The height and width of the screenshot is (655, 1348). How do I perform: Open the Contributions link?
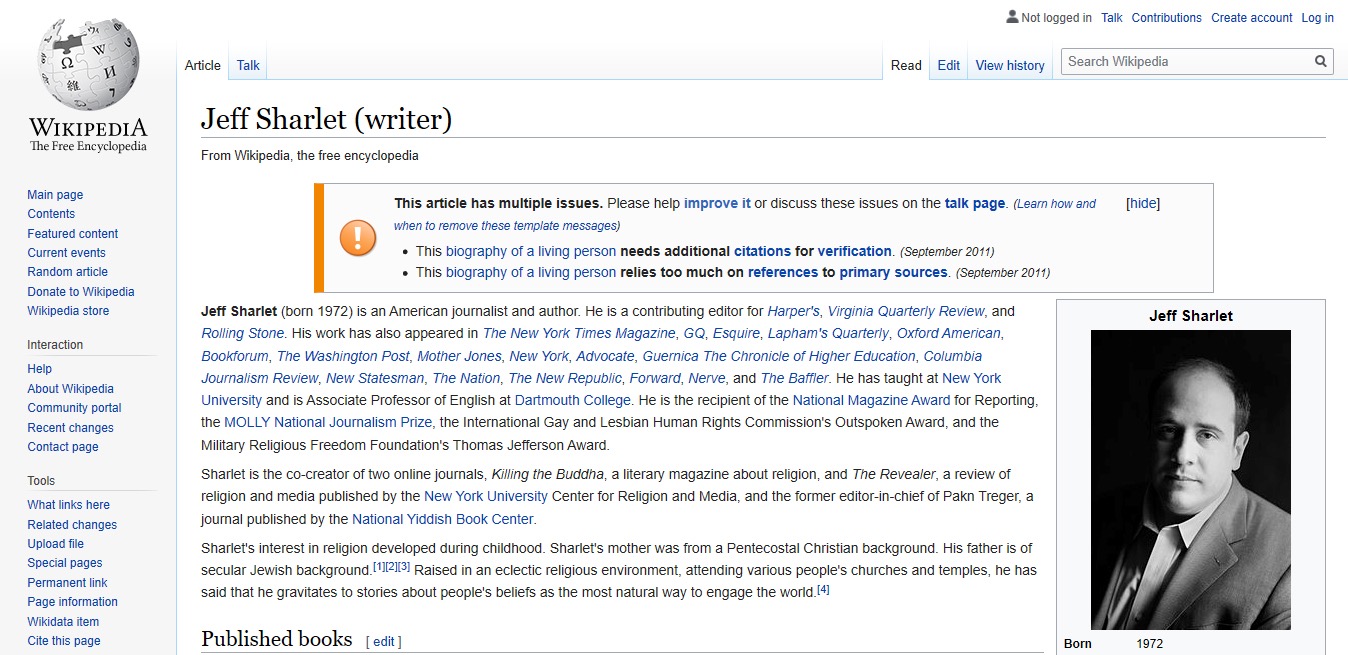pos(1166,18)
